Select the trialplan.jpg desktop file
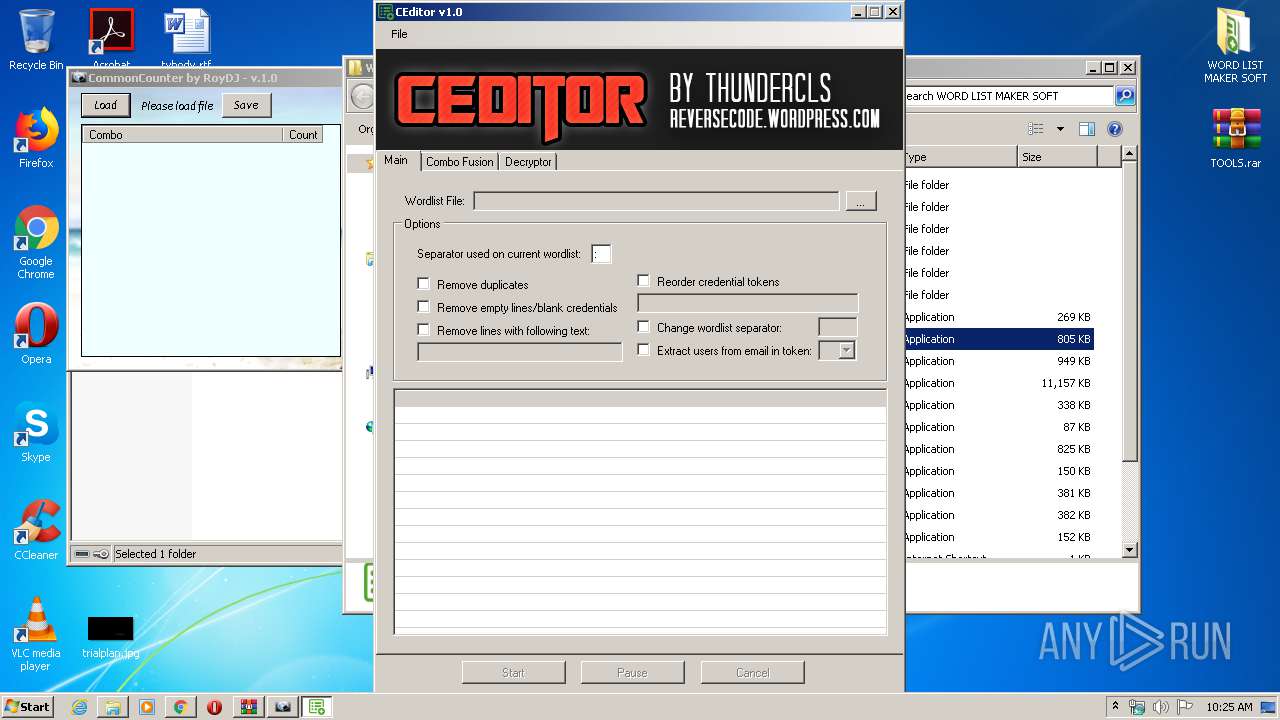 click(111, 636)
